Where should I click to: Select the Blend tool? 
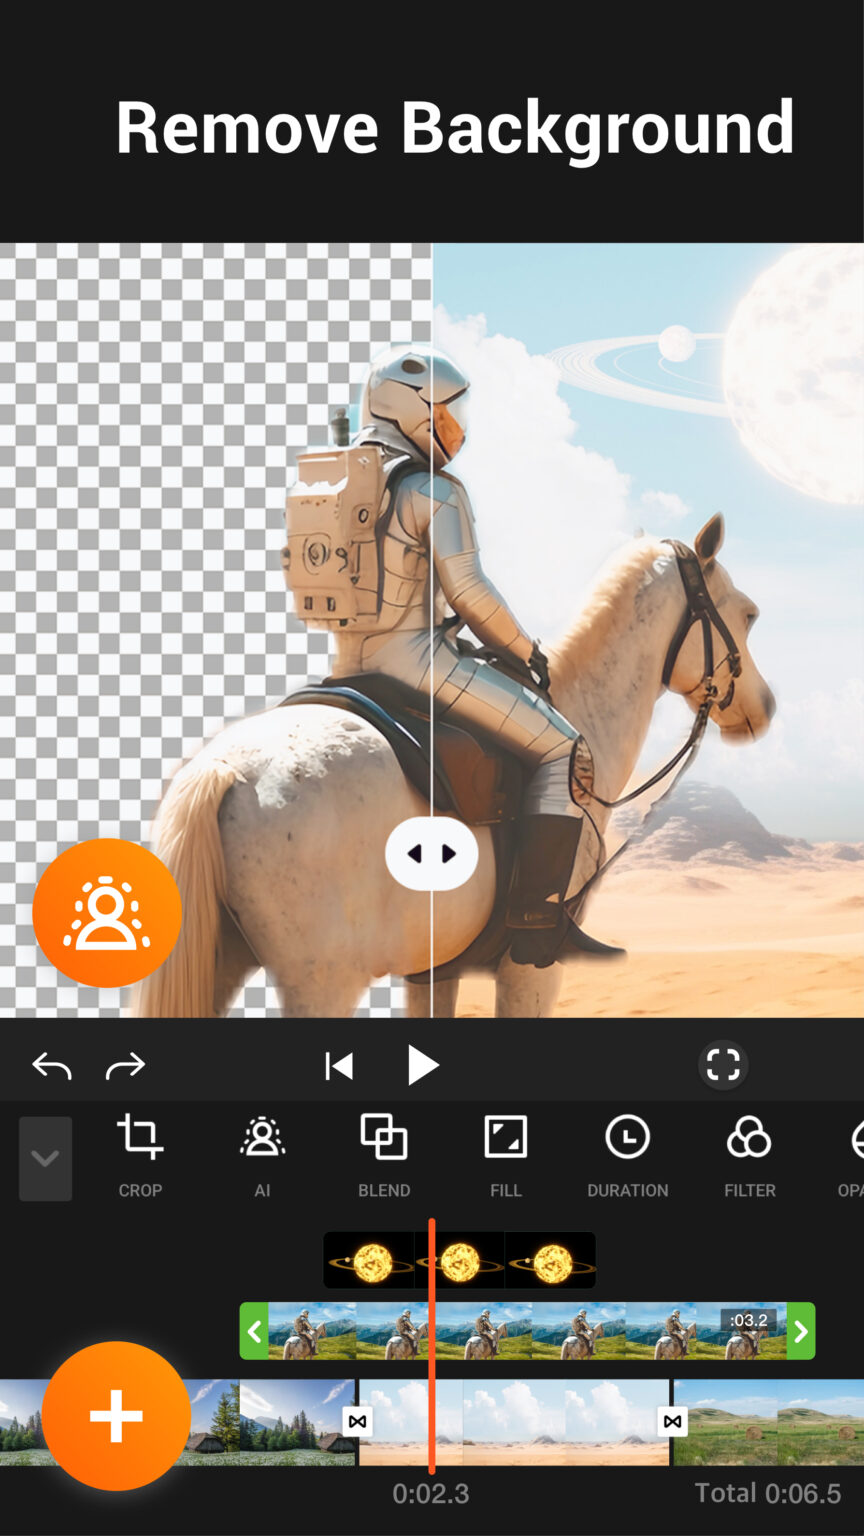pyautogui.click(x=384, y=1157)
